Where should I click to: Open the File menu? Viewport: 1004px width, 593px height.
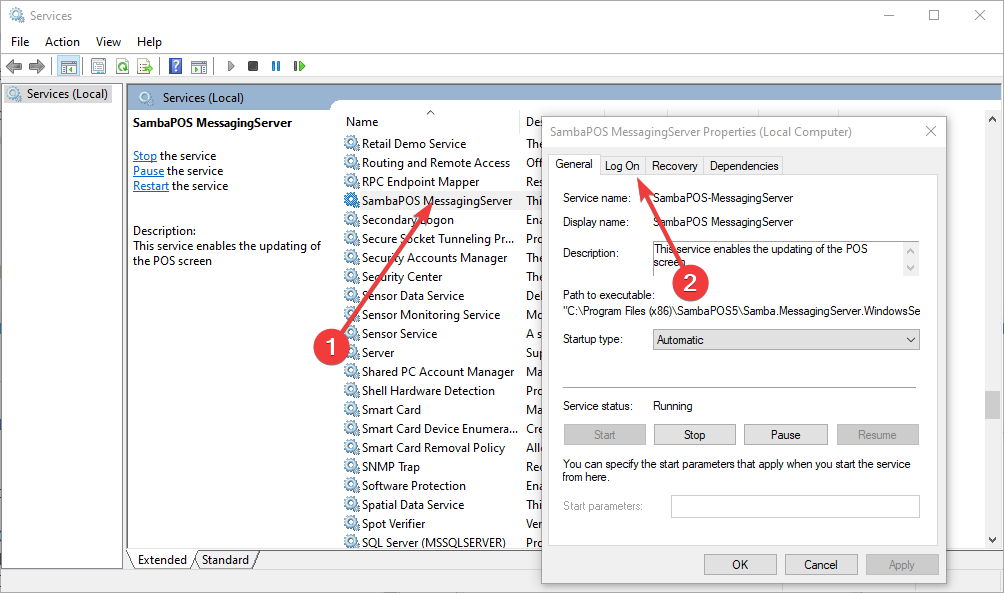pyautogui.click(x=20, y=42)
